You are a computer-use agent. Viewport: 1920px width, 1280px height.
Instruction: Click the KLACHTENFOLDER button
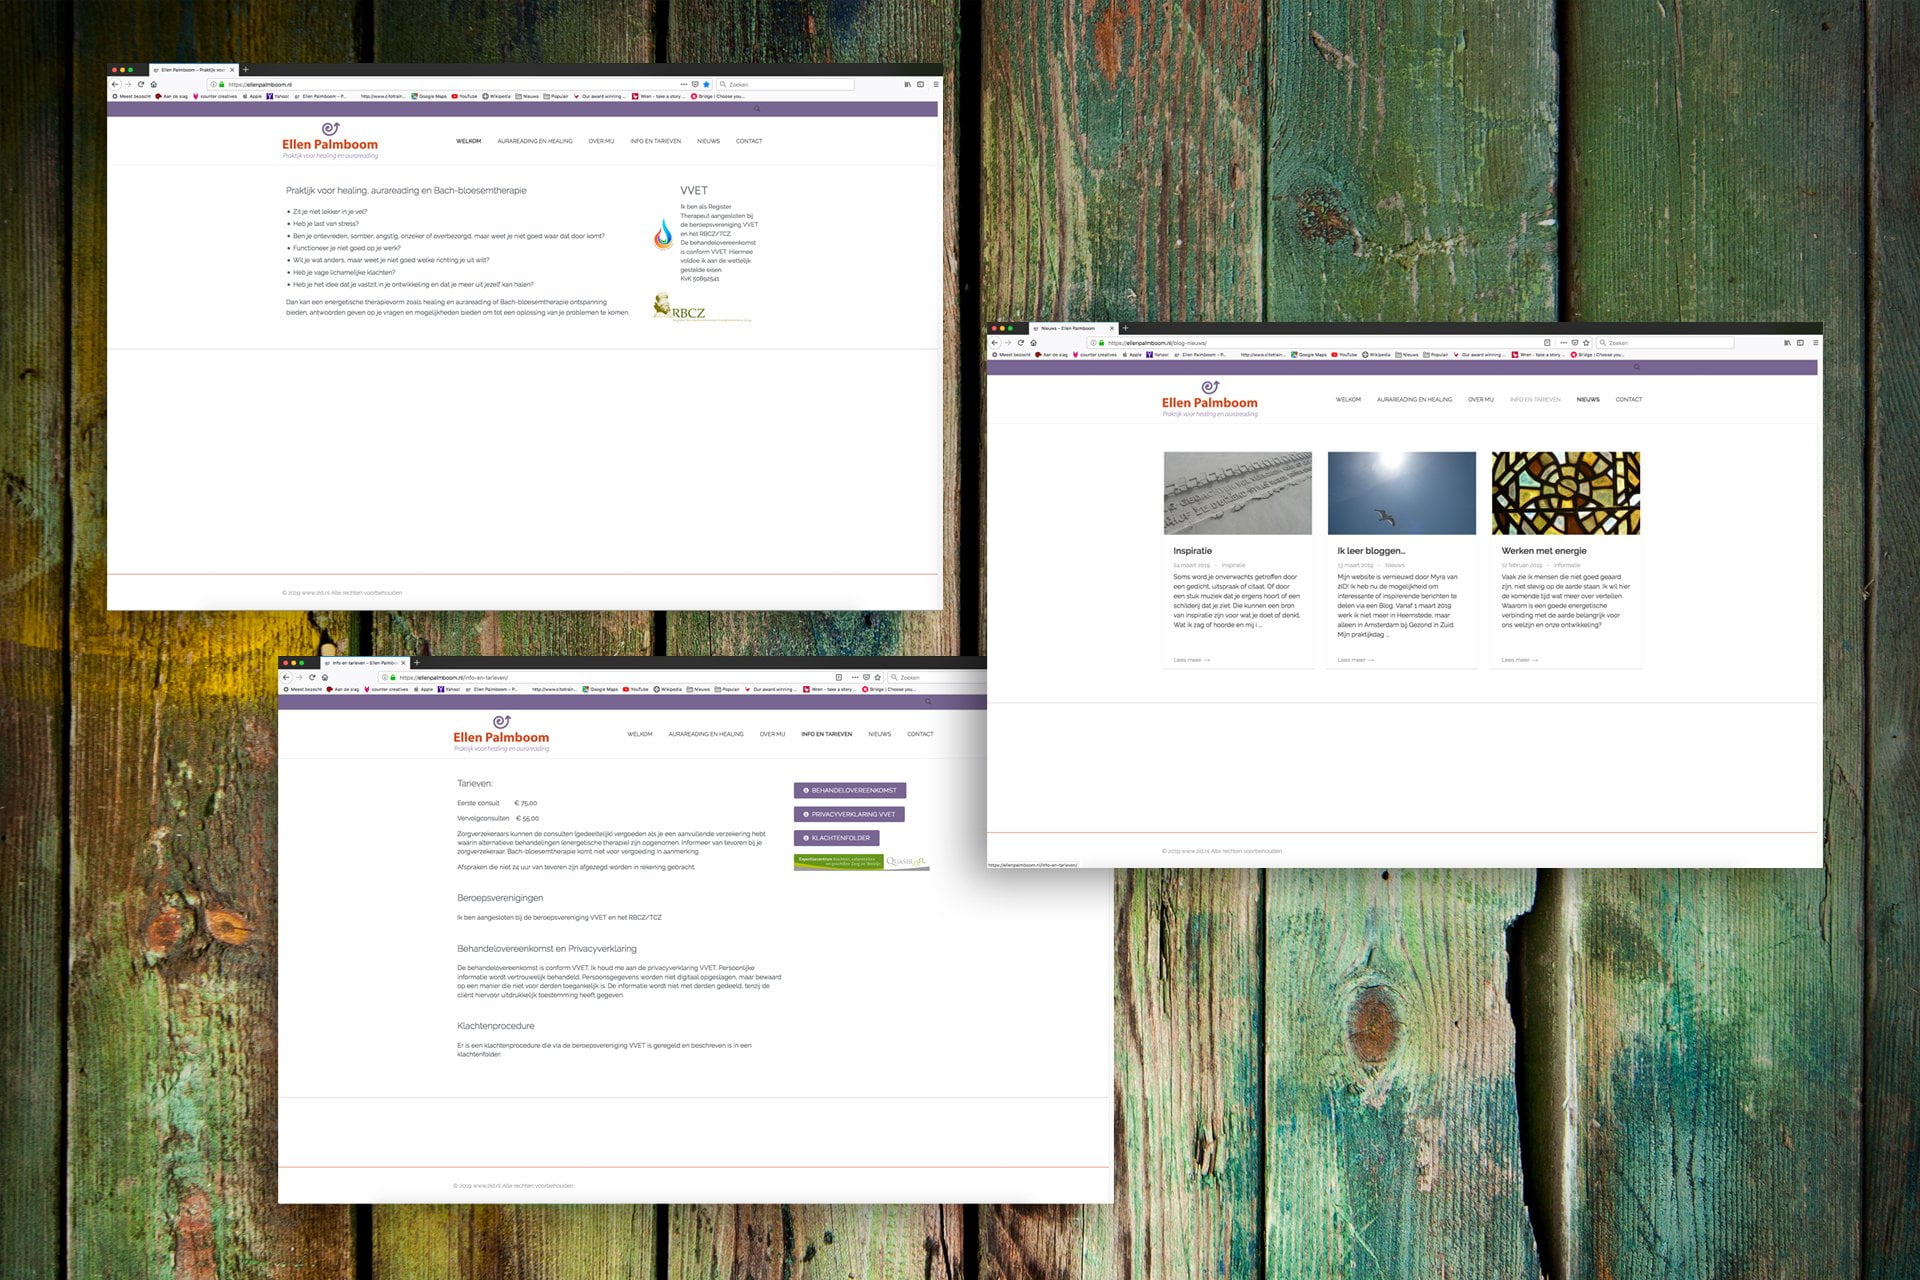(837, 838)
